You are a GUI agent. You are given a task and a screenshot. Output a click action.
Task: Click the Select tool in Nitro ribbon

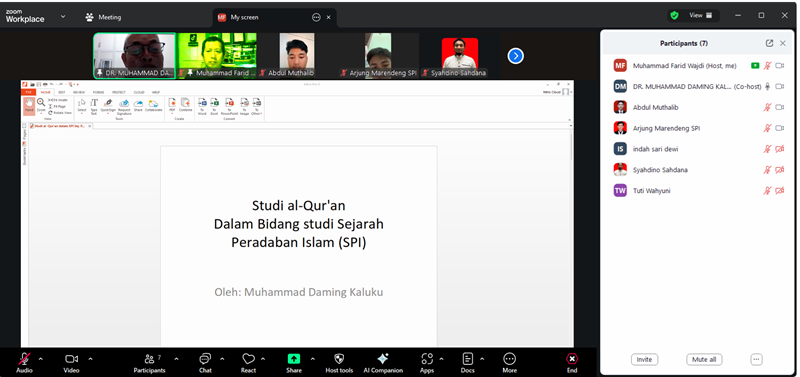click(82, 106)
